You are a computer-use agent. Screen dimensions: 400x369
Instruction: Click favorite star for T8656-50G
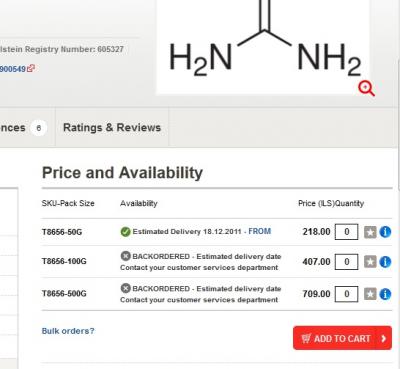[370, 232]
